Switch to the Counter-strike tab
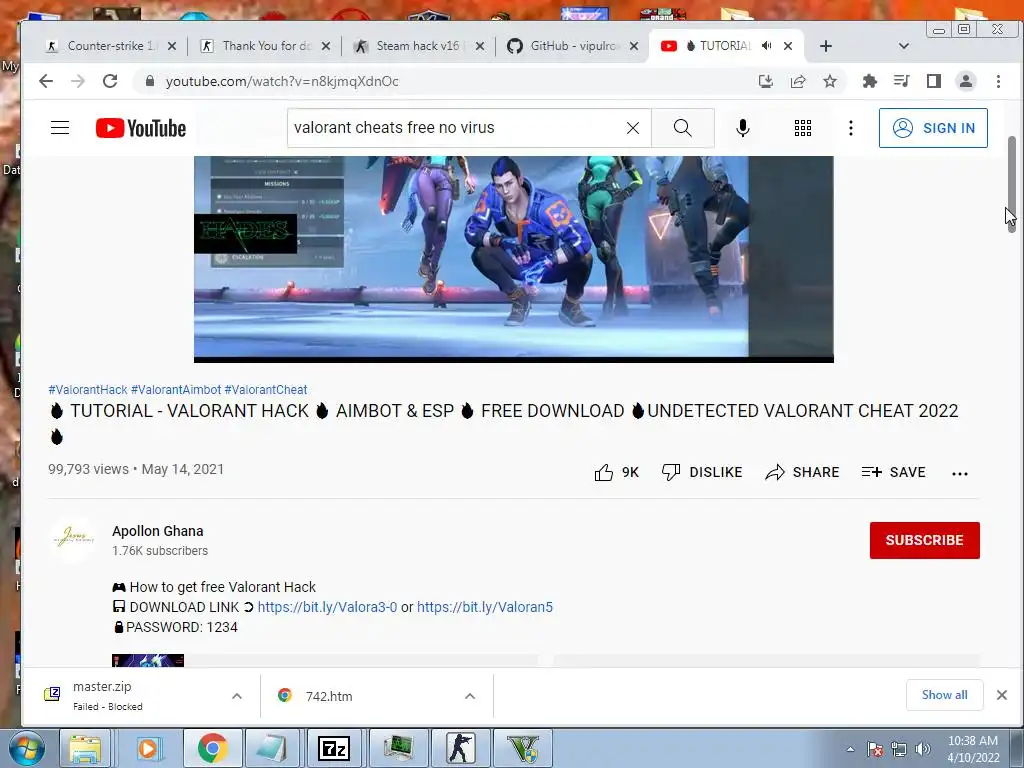Viewport: 1024px width, 768px height. click(x=109, y=46)
